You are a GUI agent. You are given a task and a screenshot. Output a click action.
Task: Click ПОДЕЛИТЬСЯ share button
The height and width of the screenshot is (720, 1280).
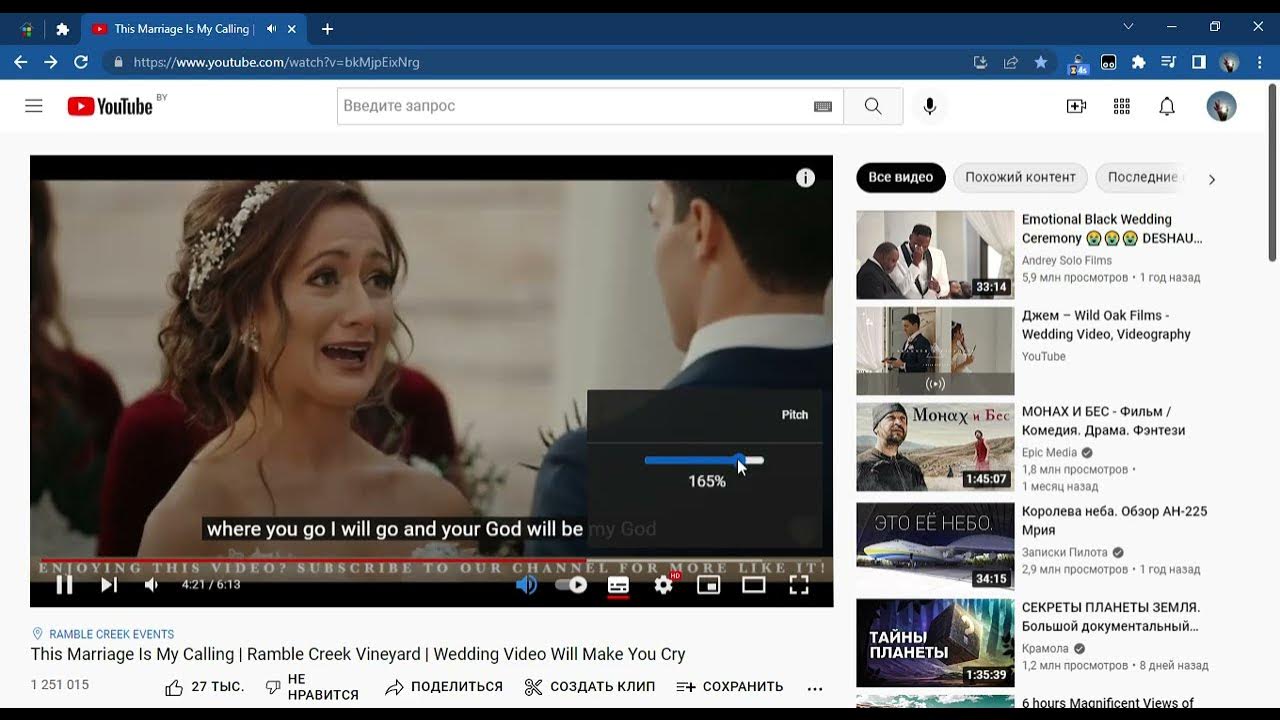coord(443,687)
